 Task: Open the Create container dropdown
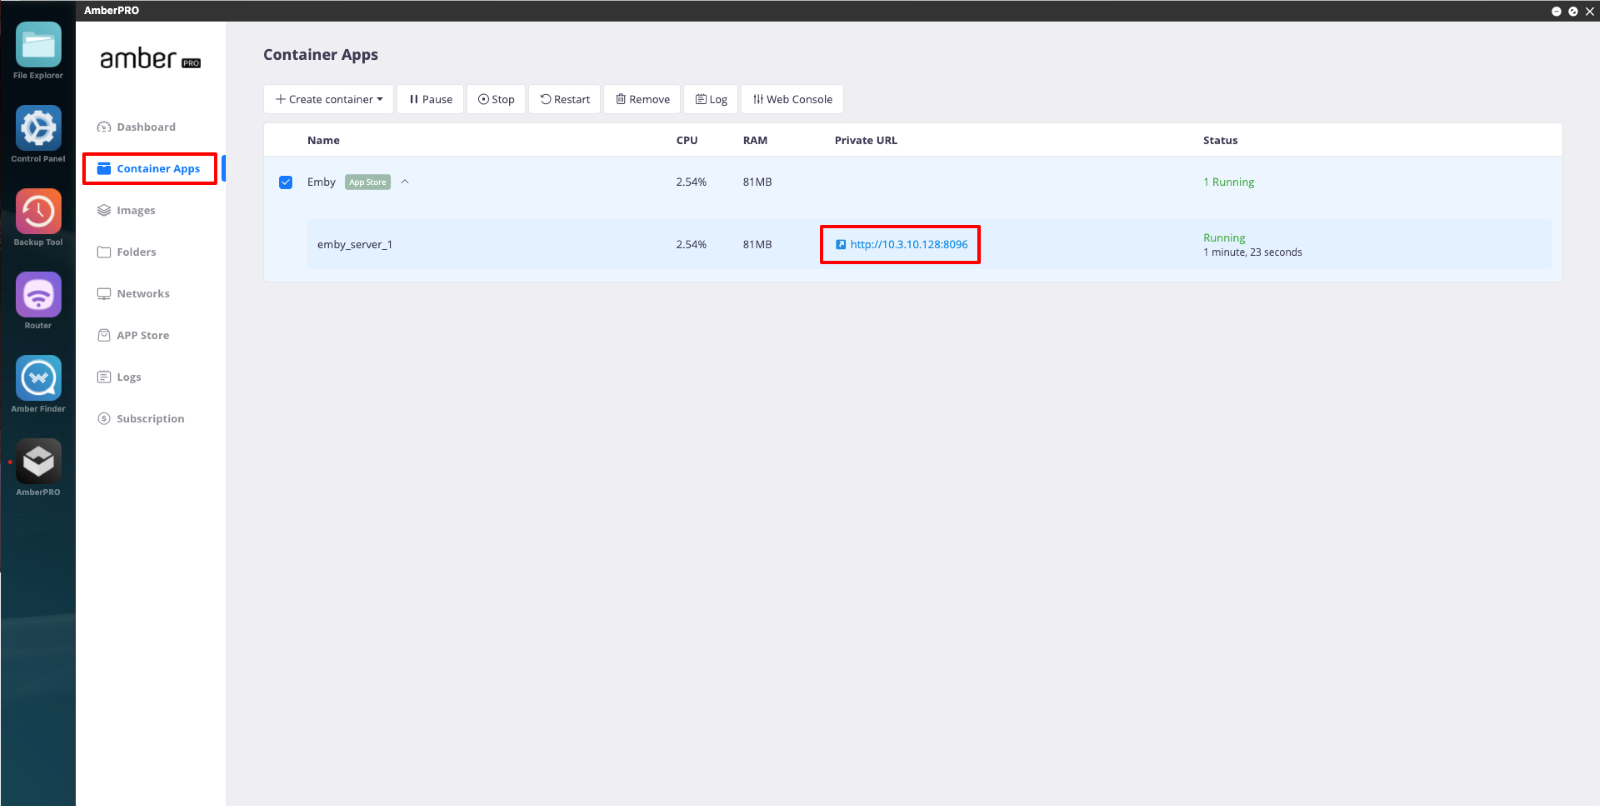pyautogui.click(x=329, y=99)
